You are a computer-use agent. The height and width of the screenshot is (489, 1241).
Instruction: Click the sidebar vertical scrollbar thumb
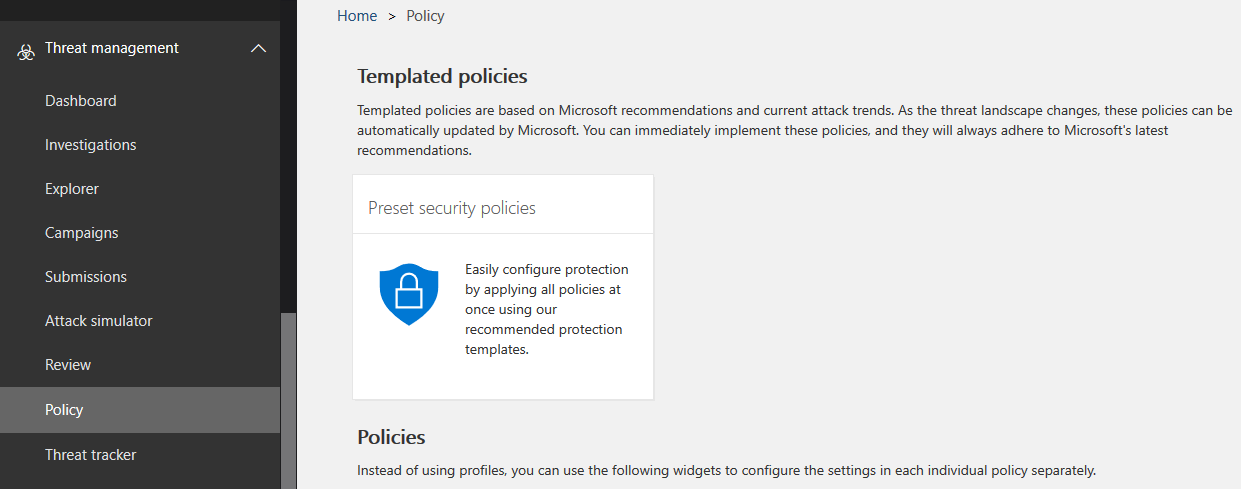(289, 400)
